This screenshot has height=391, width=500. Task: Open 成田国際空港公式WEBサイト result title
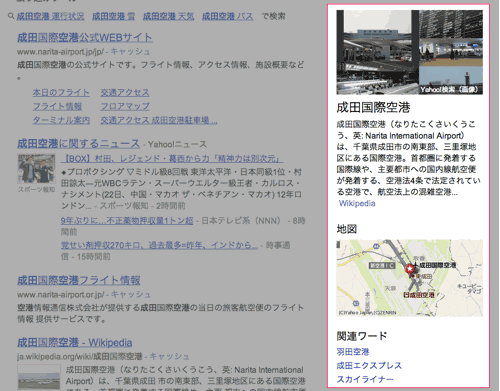(85, 37)
